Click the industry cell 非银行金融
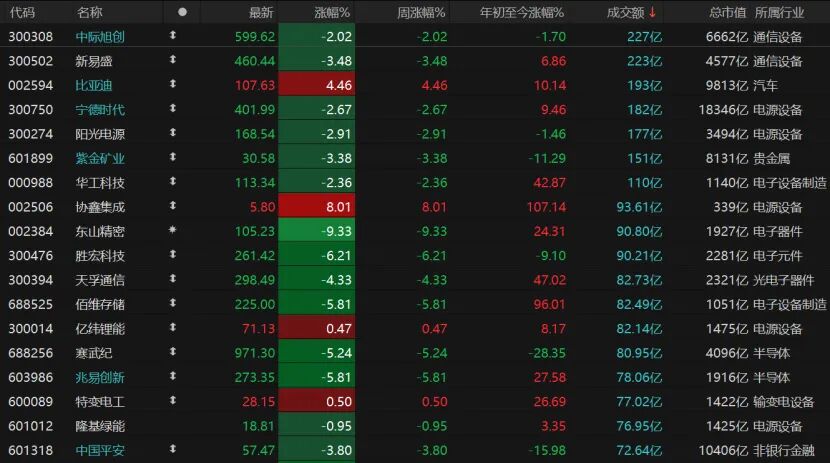 pyautogui.click(x=784, y=450)
